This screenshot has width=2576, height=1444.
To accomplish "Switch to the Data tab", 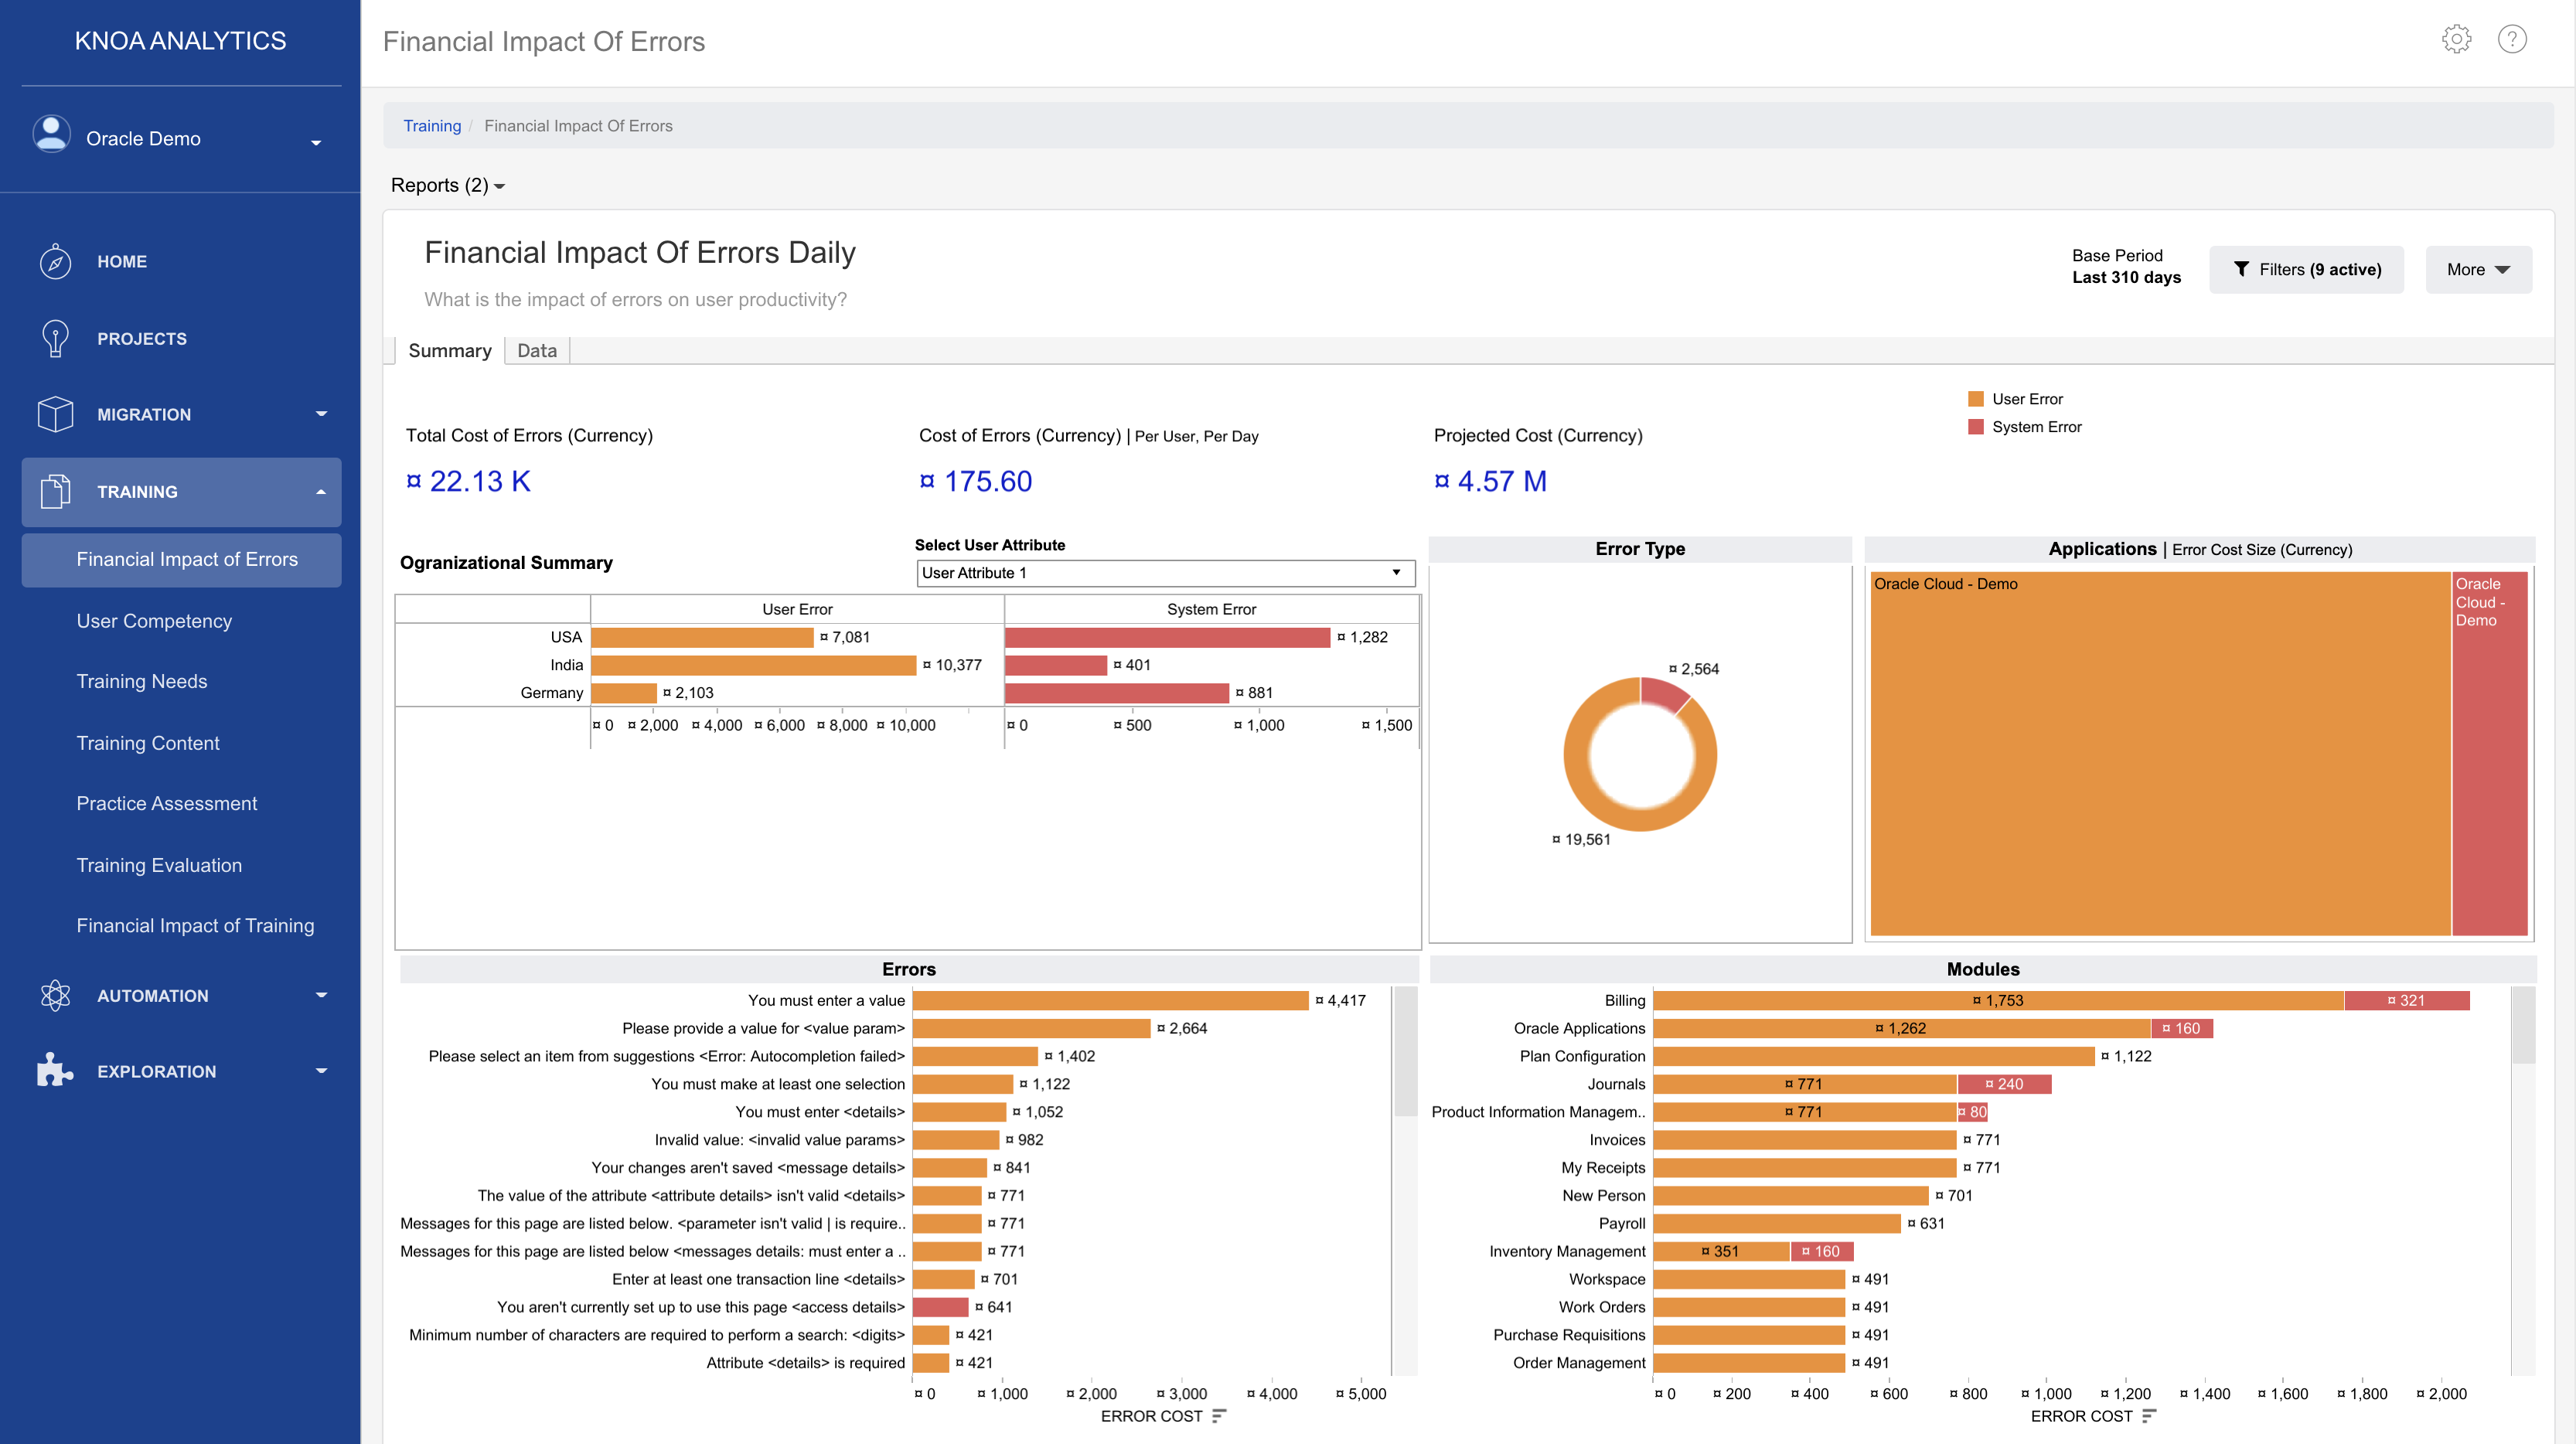I will coord(536,351).
